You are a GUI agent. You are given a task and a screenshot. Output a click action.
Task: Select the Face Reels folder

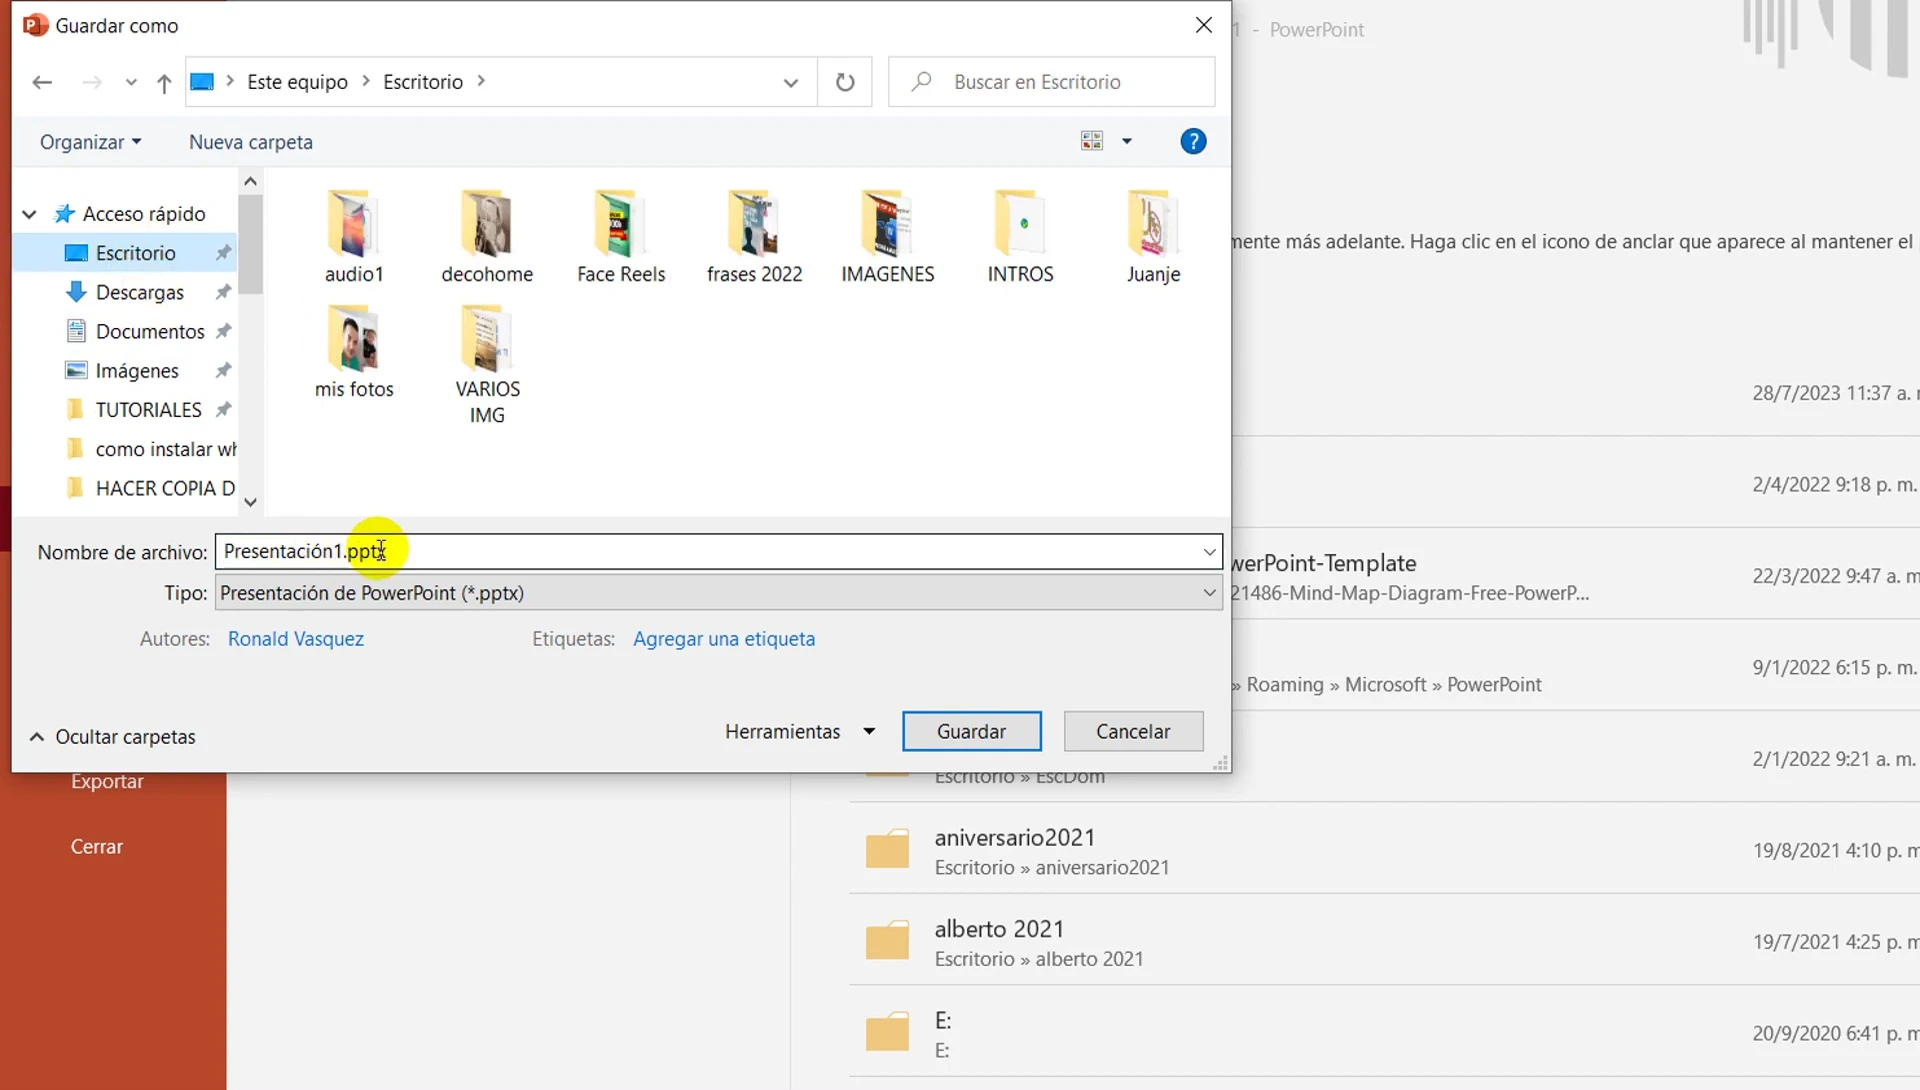coord(621,237)
